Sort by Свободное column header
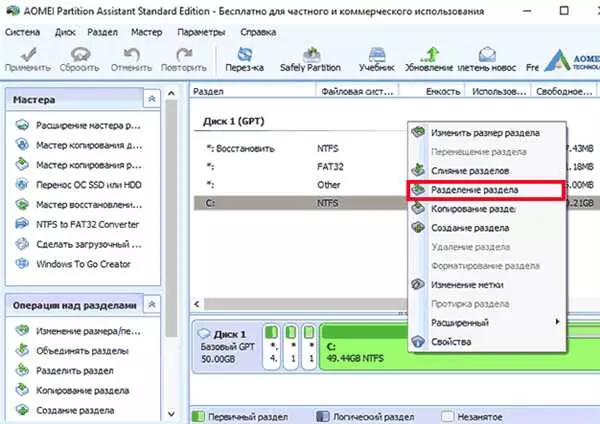The height and width of the screenshot is (424, 600). [x=564, y=91]
